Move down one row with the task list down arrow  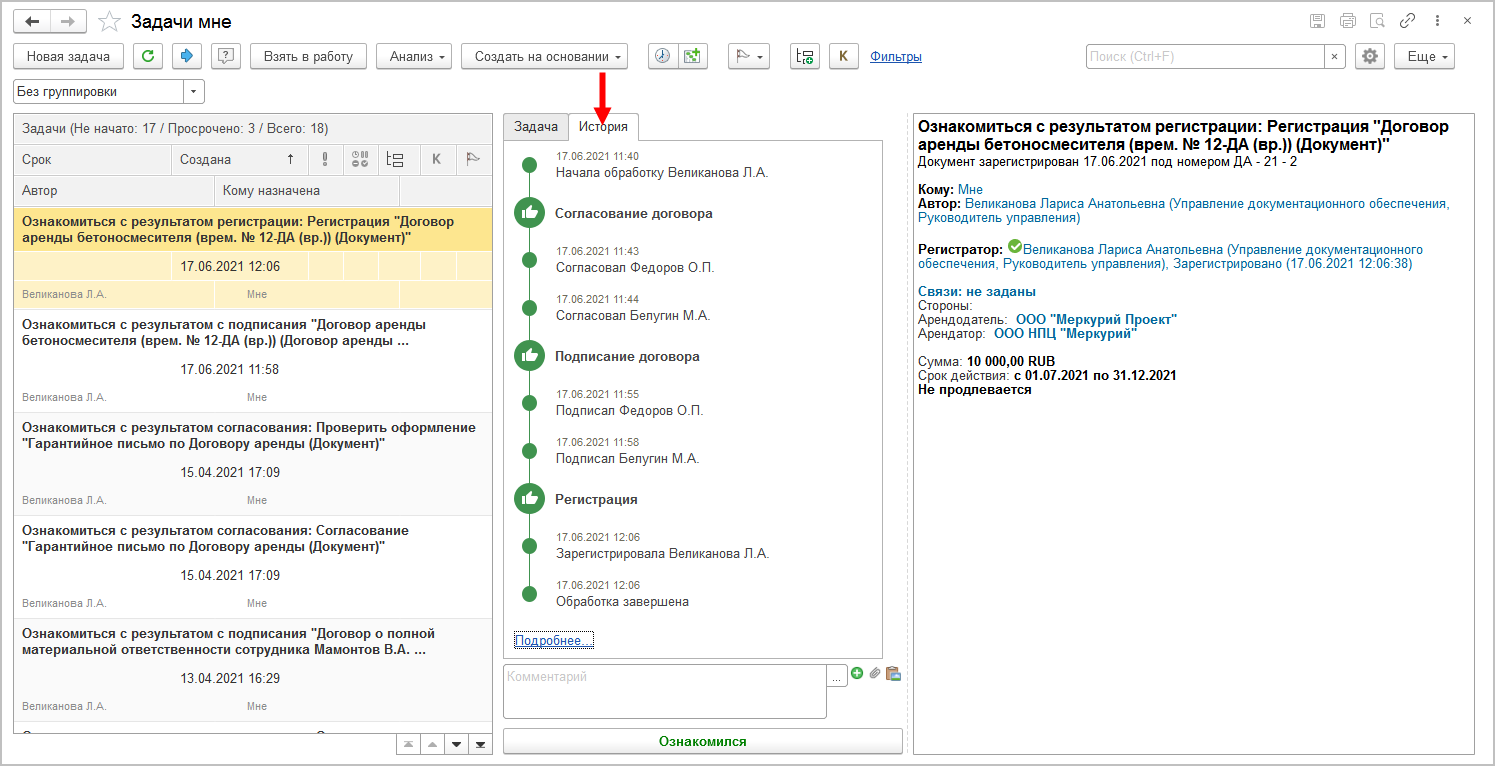tap(456, 745)
